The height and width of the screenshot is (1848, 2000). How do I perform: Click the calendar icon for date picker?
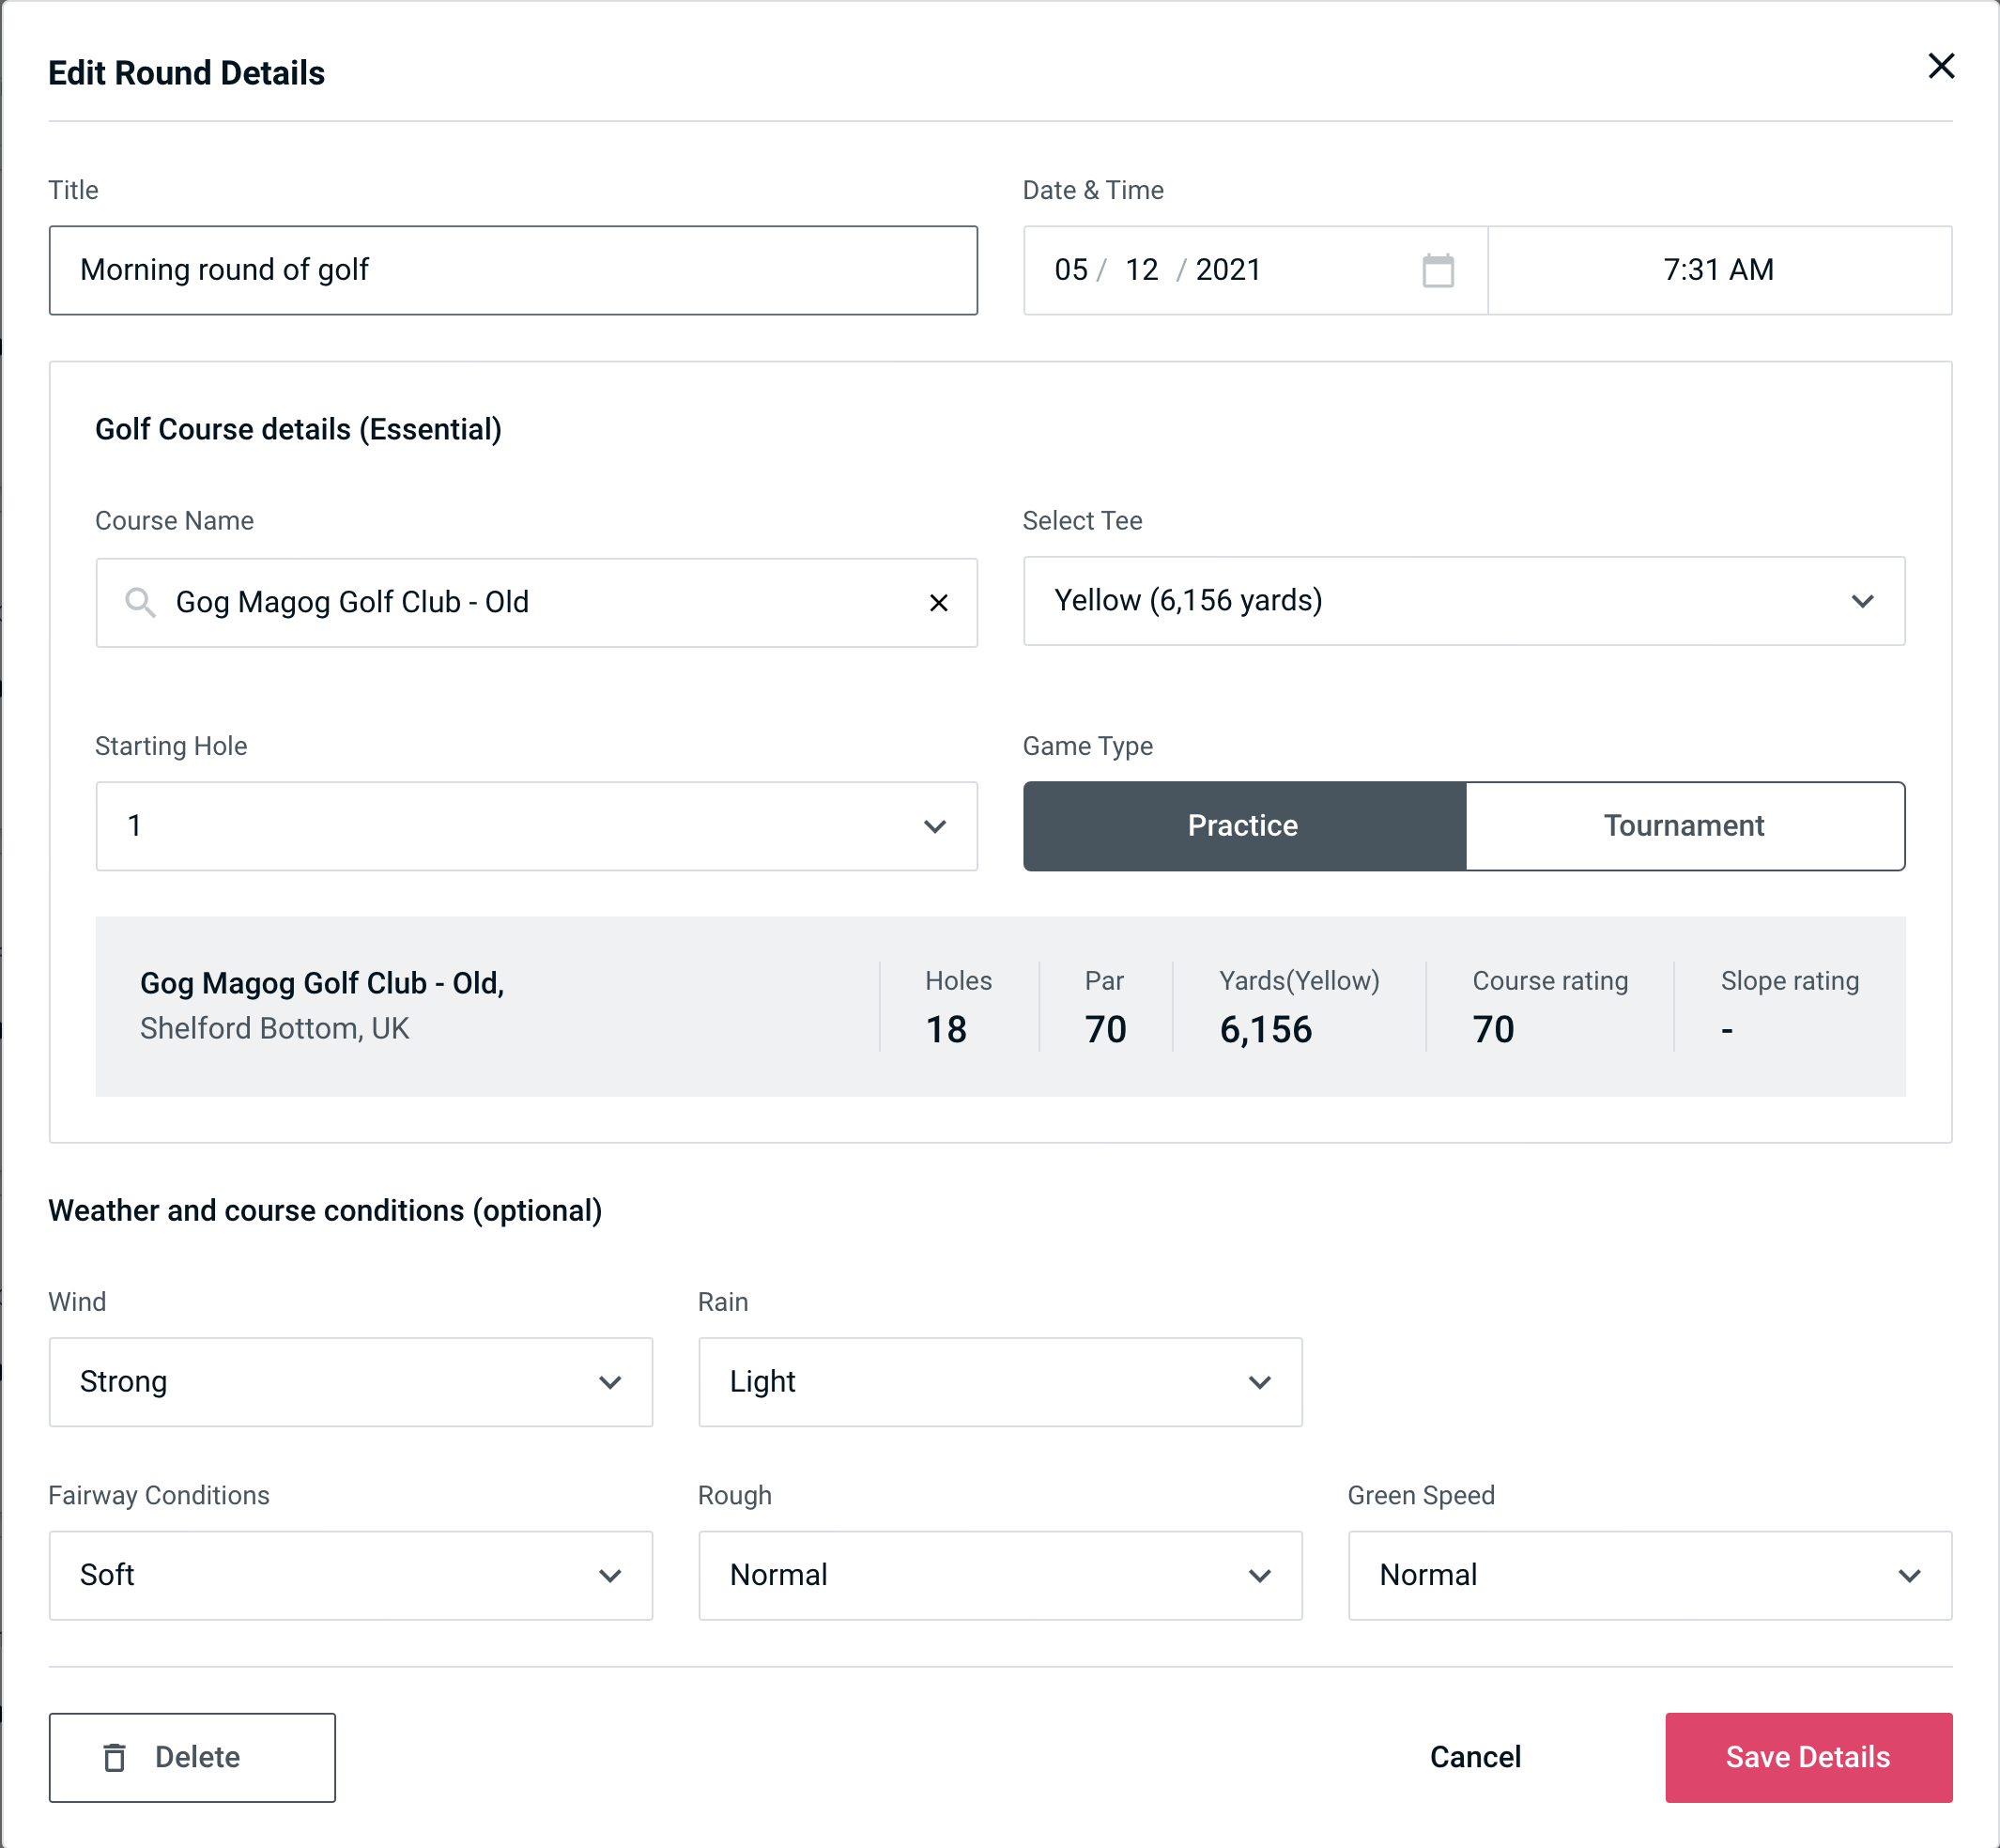point(1436,270)
